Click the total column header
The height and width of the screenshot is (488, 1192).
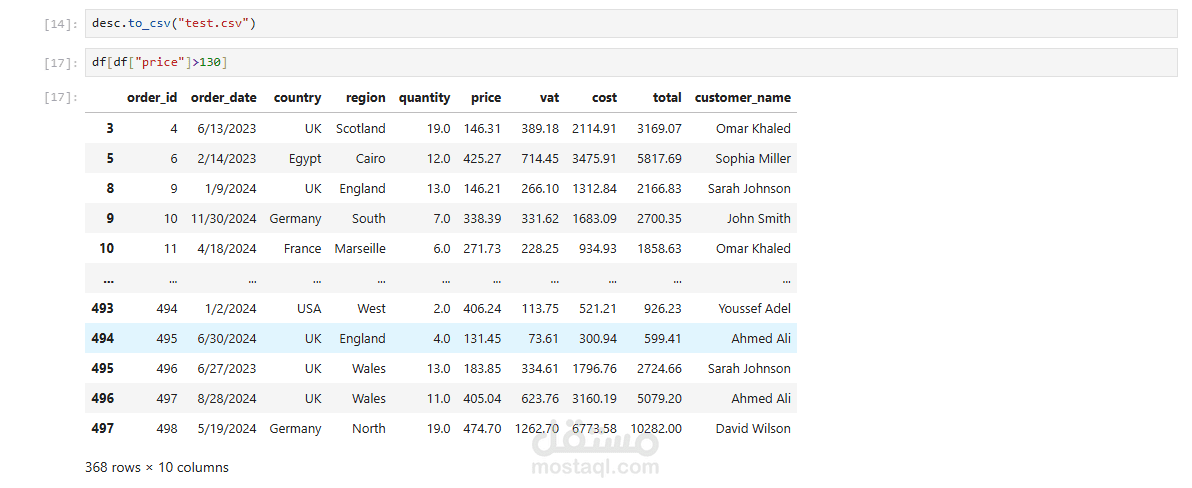point(667,97)
